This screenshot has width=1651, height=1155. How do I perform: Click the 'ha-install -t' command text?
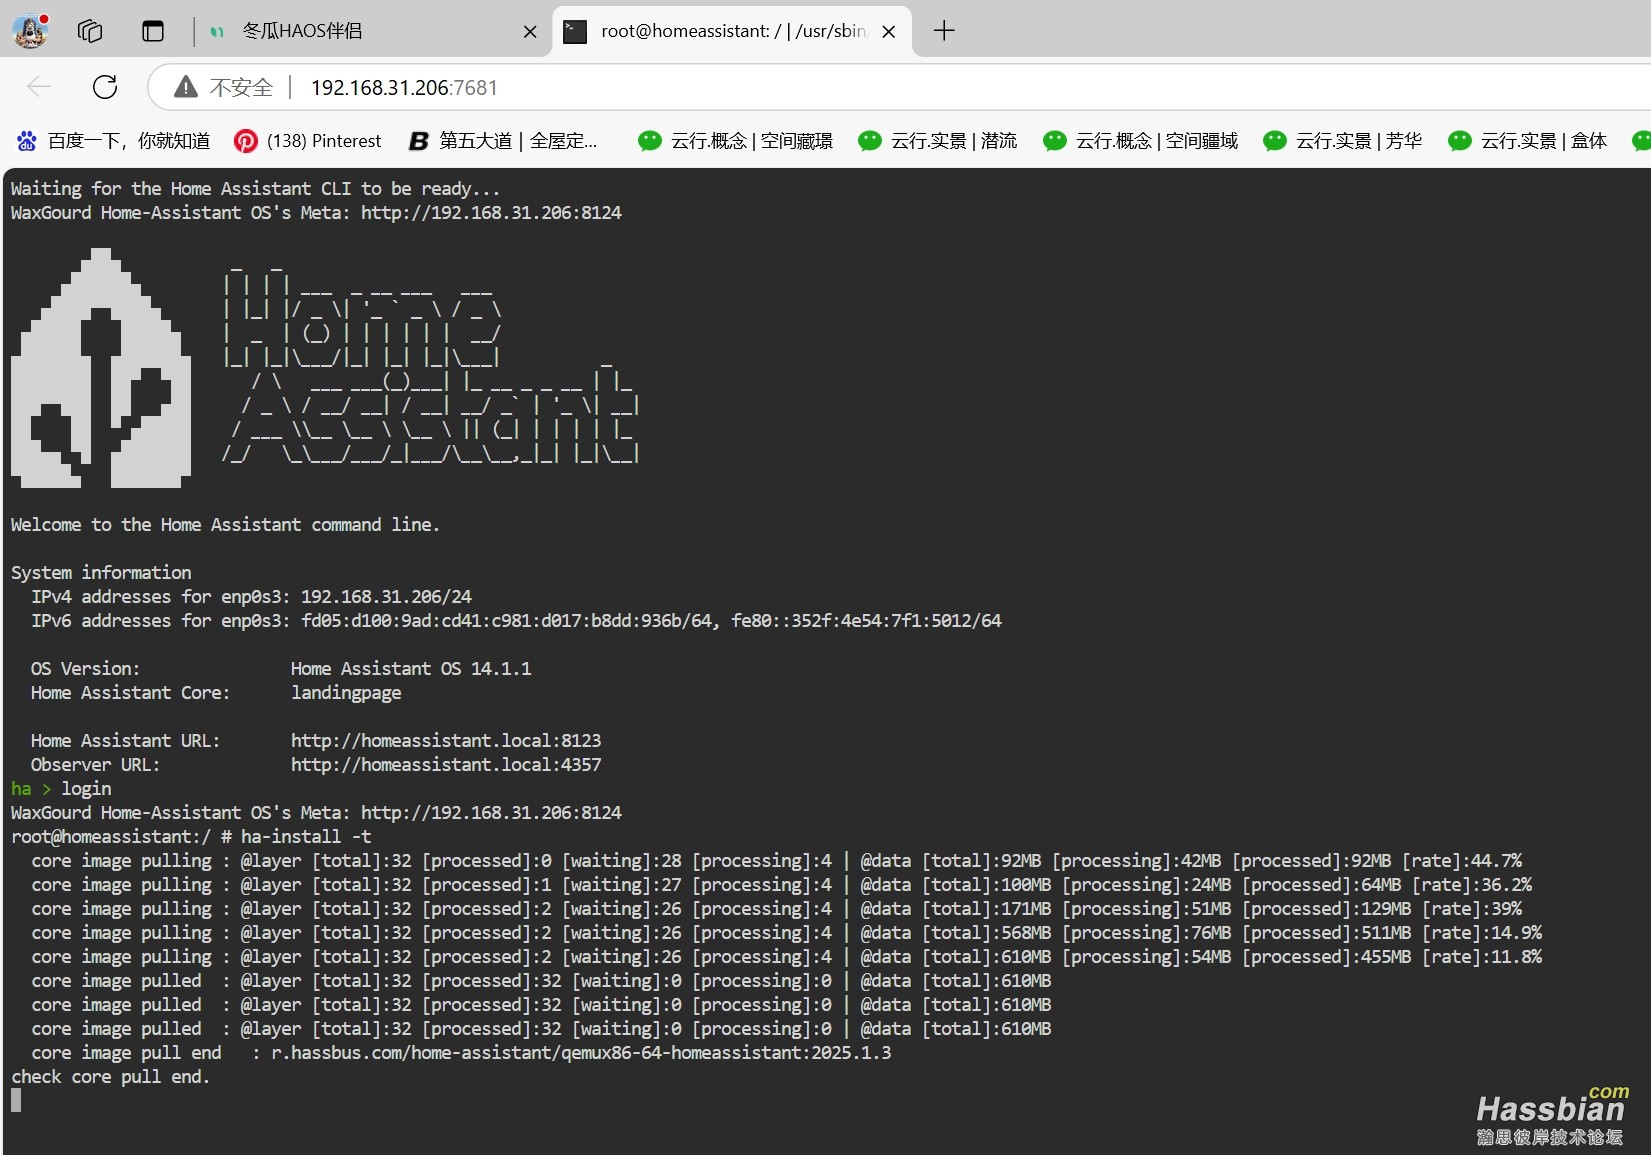[306, 837]
